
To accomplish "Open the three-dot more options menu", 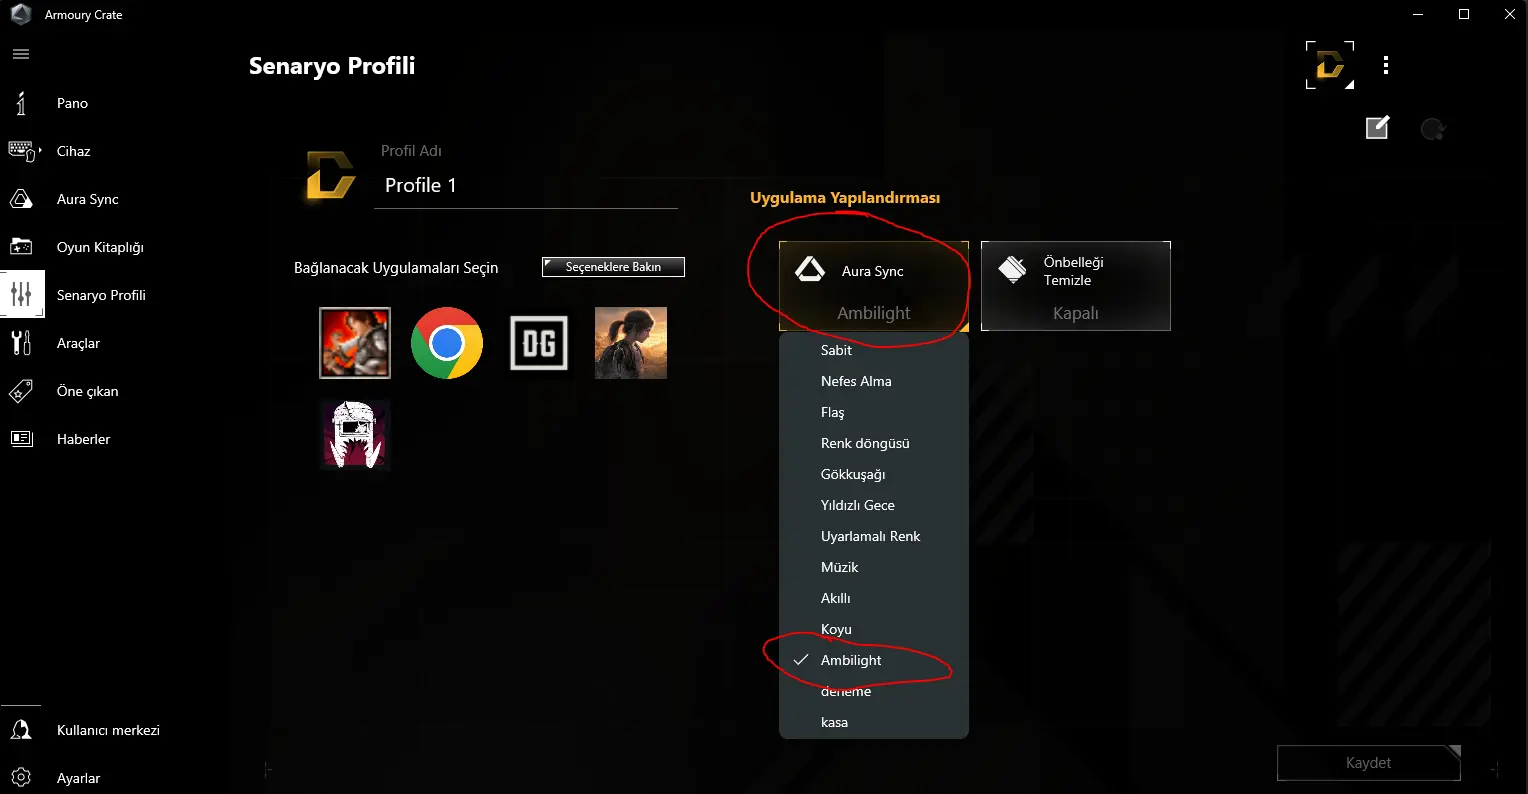I will point(1385,66).
